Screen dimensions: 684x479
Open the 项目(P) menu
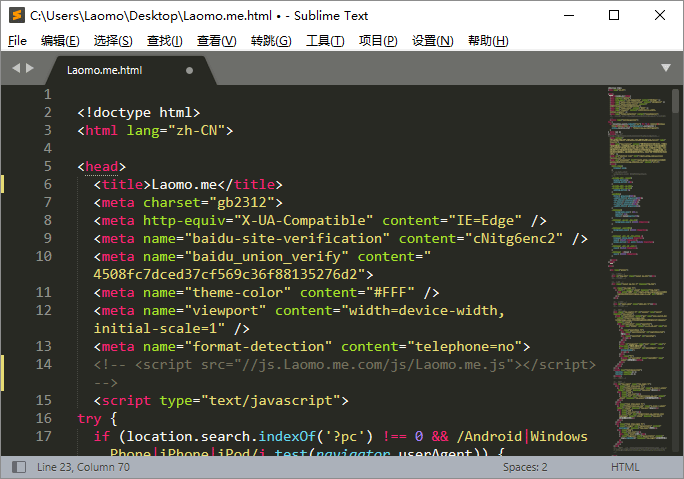point(378,41)
